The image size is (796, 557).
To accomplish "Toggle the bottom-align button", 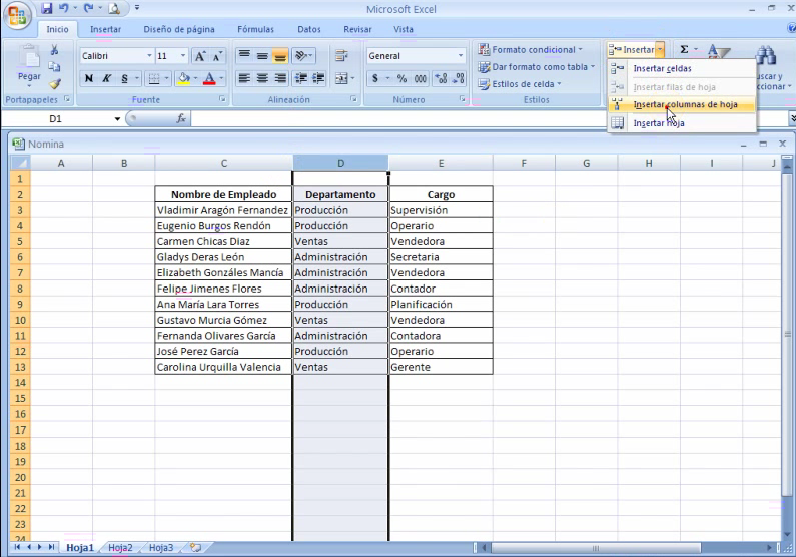I will pyautogui.click(x=280, y=56).
